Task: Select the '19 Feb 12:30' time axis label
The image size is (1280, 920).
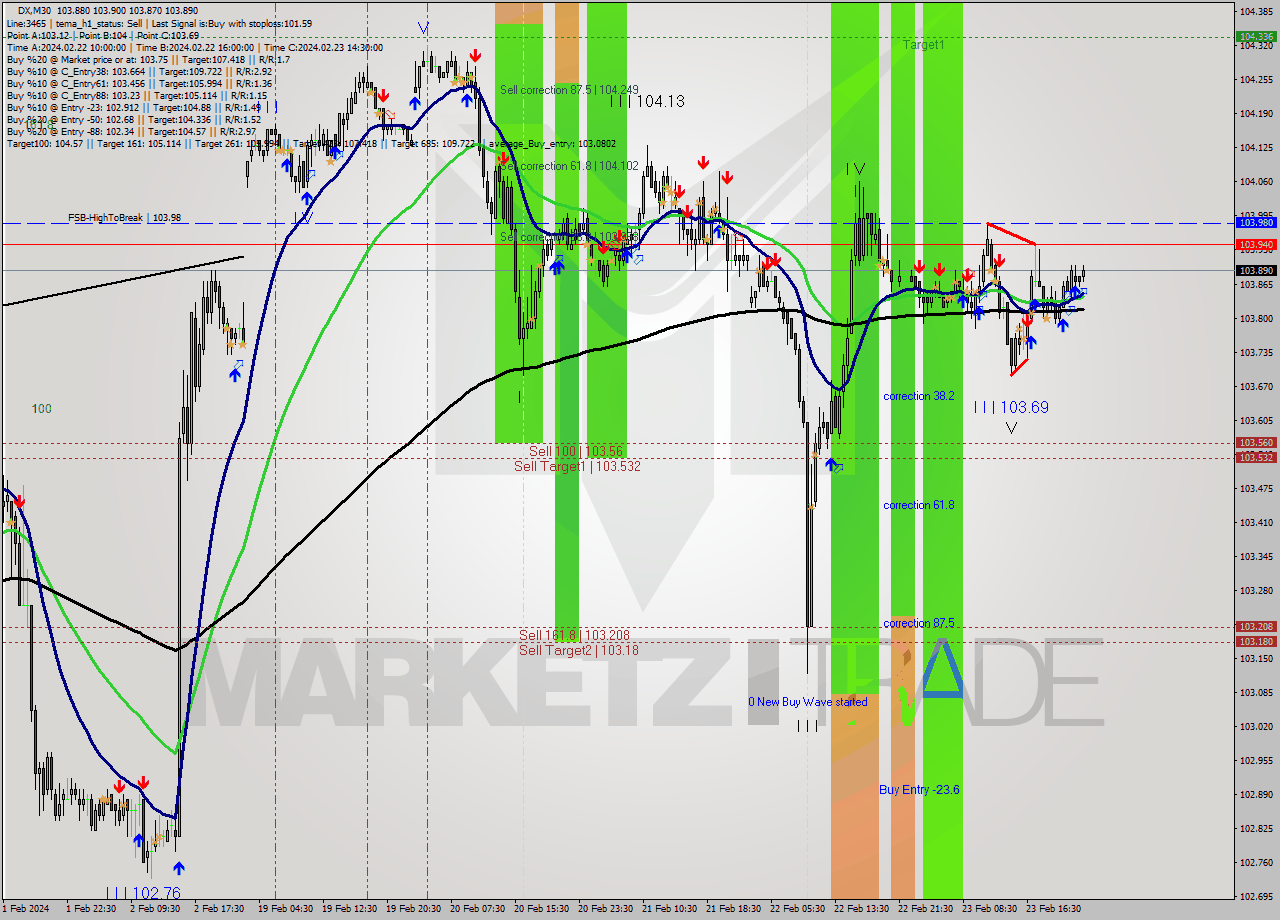Action: [x=349, y=909]
